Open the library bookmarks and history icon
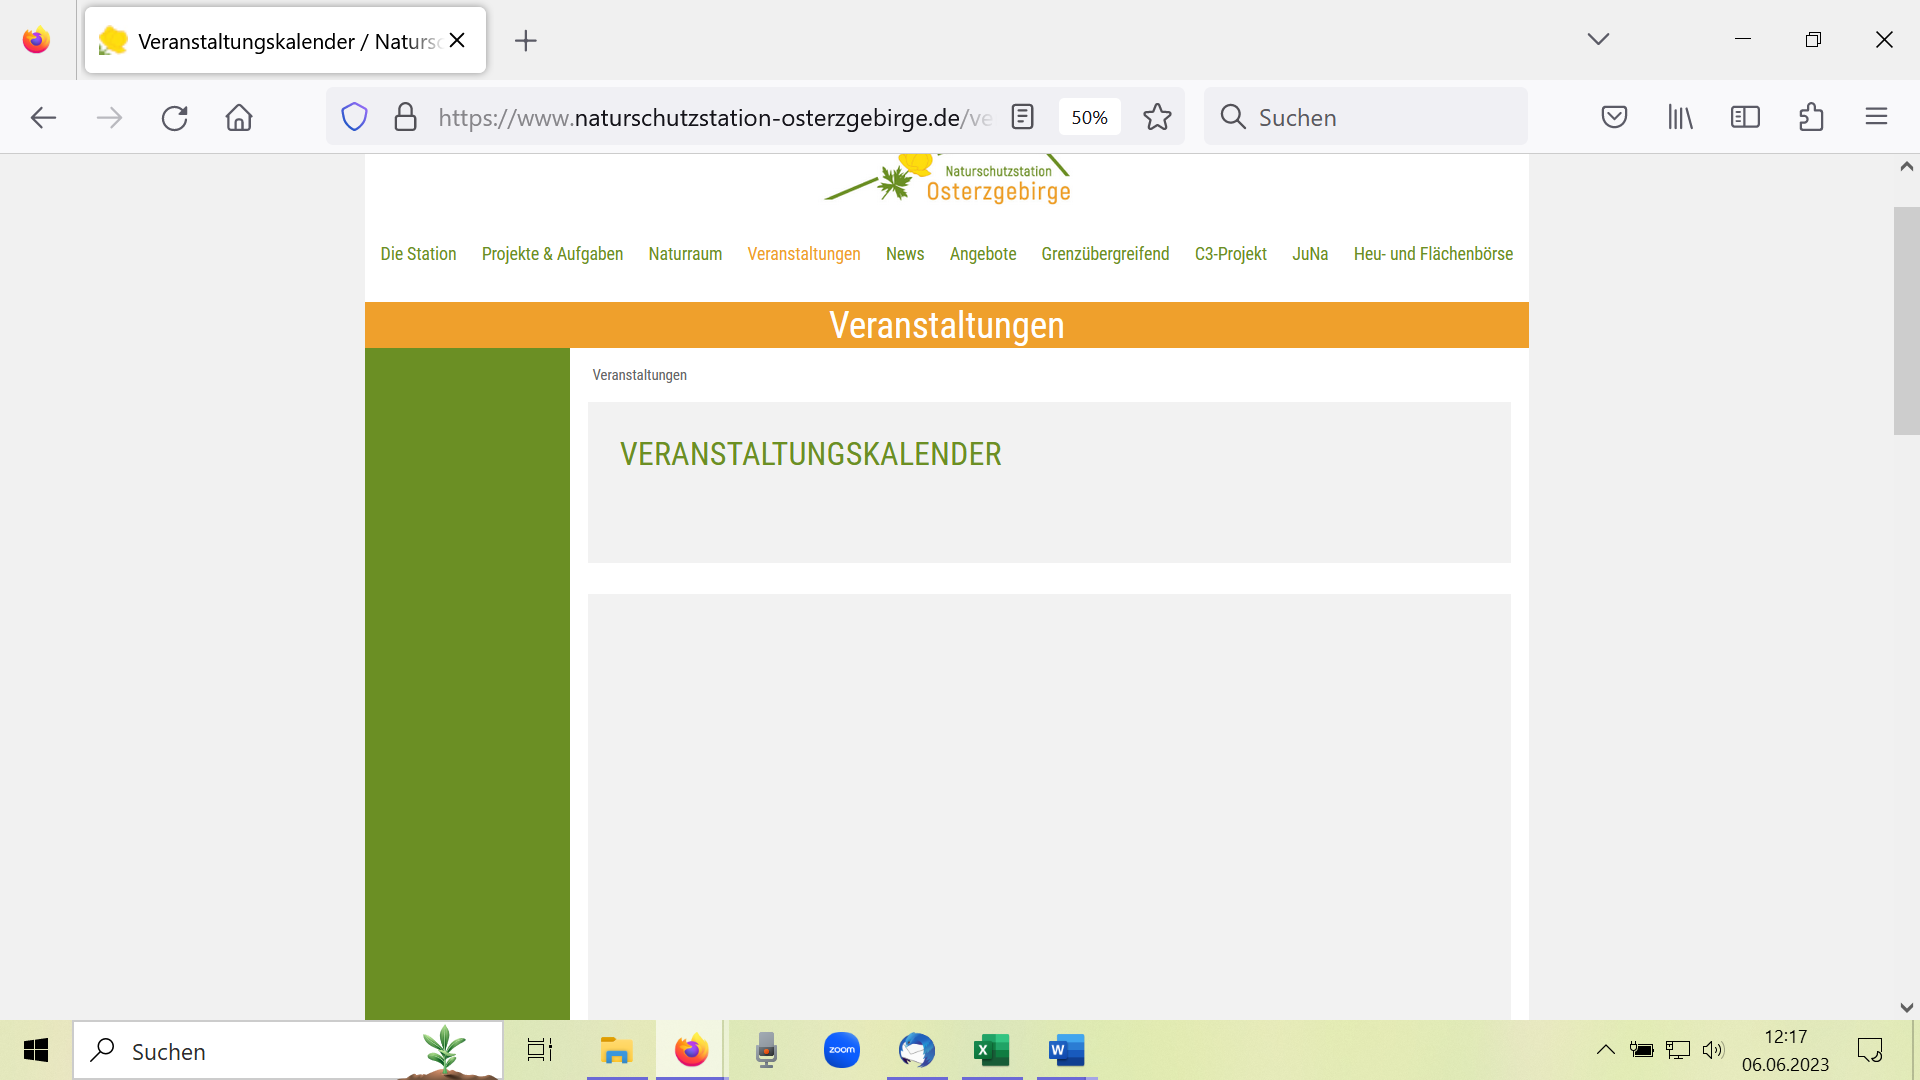Viewport: 1920px width, 1080px height. [1680, 117]
